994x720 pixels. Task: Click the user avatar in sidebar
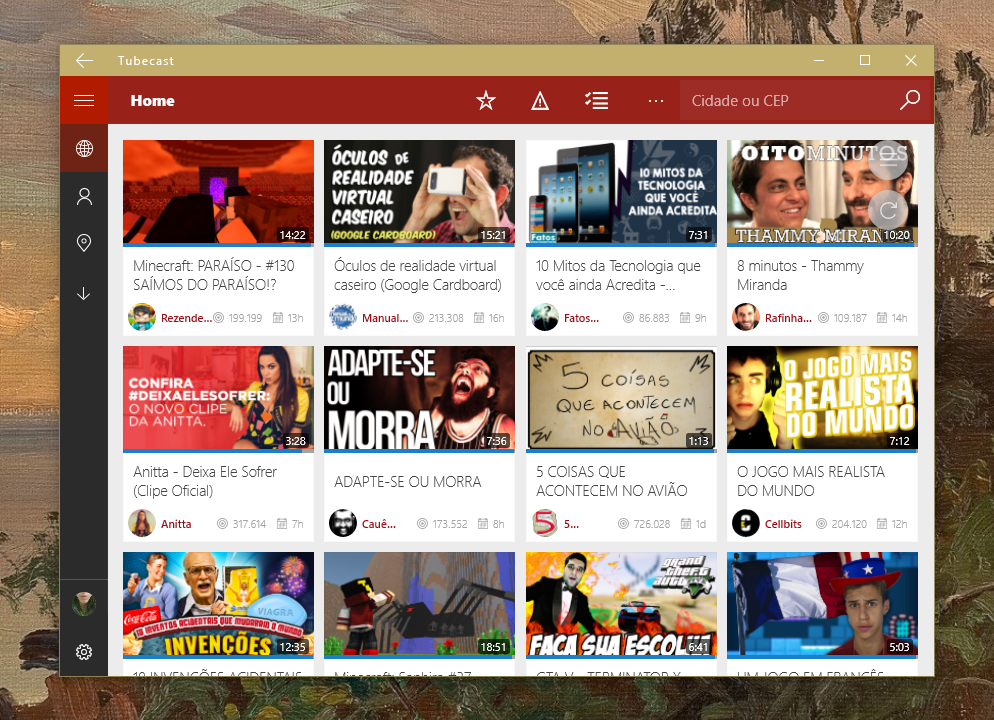tap(84, 604)
